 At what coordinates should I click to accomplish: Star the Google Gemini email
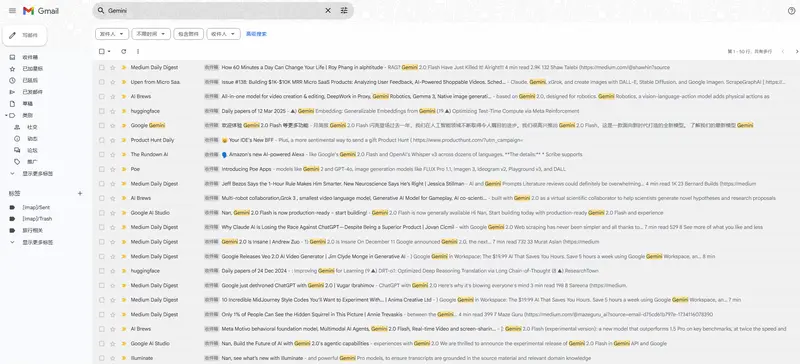(x=113, y=125)
